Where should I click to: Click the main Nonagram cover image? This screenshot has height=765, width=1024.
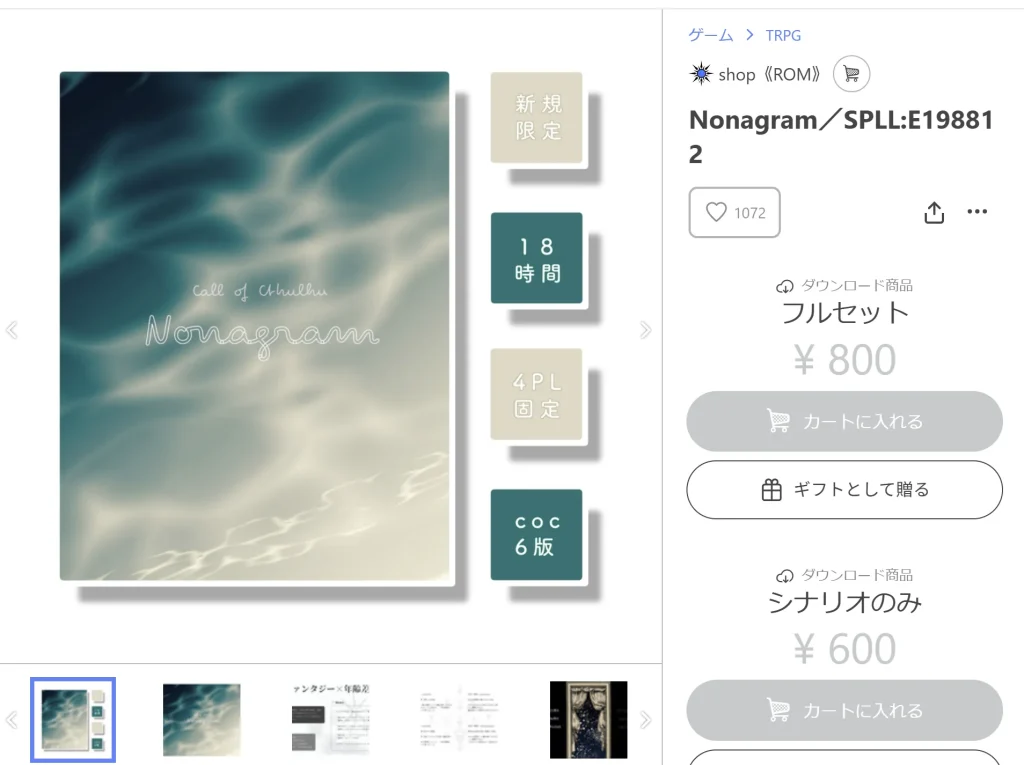click(255, 326)
